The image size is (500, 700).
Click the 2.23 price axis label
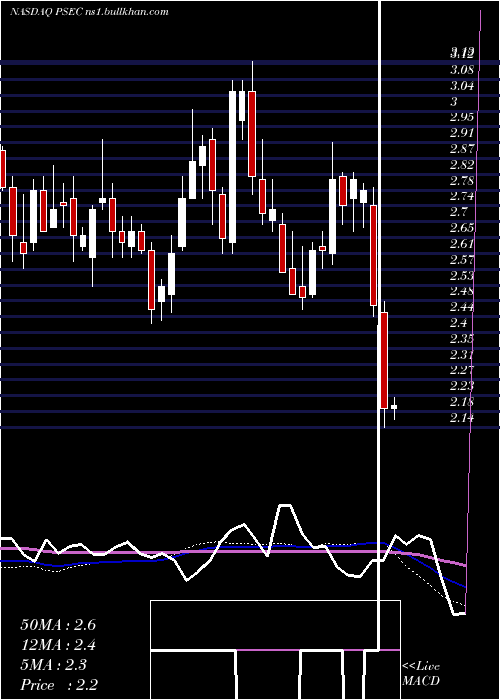[462, 387]
